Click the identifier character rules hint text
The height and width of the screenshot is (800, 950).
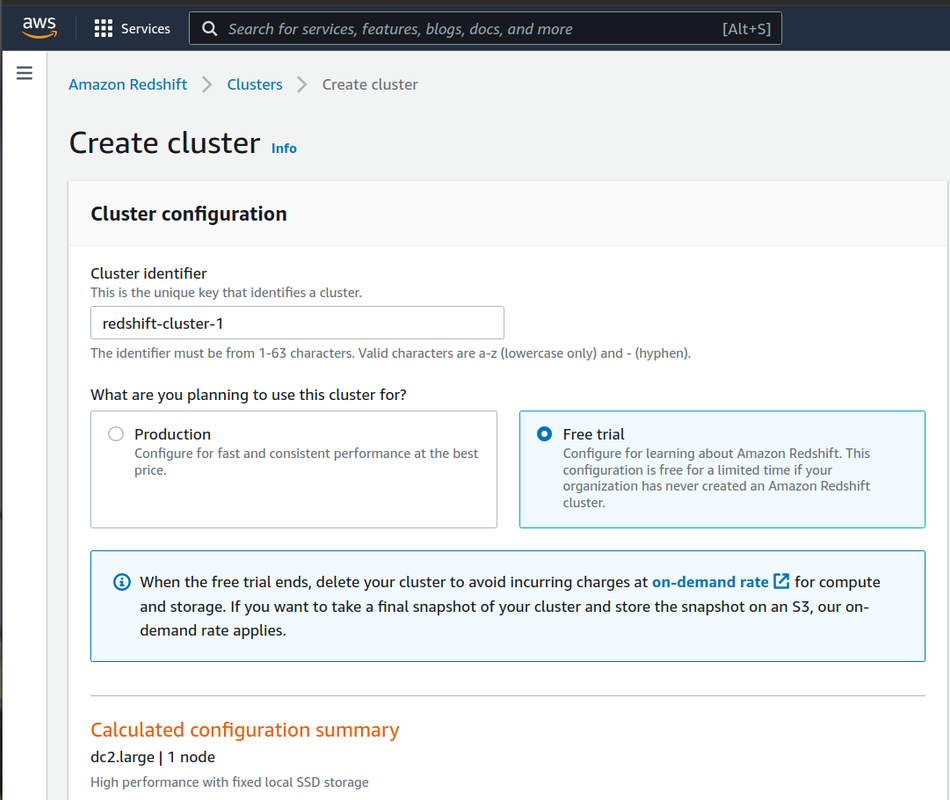pyautogui.click(x=391, y=353)
